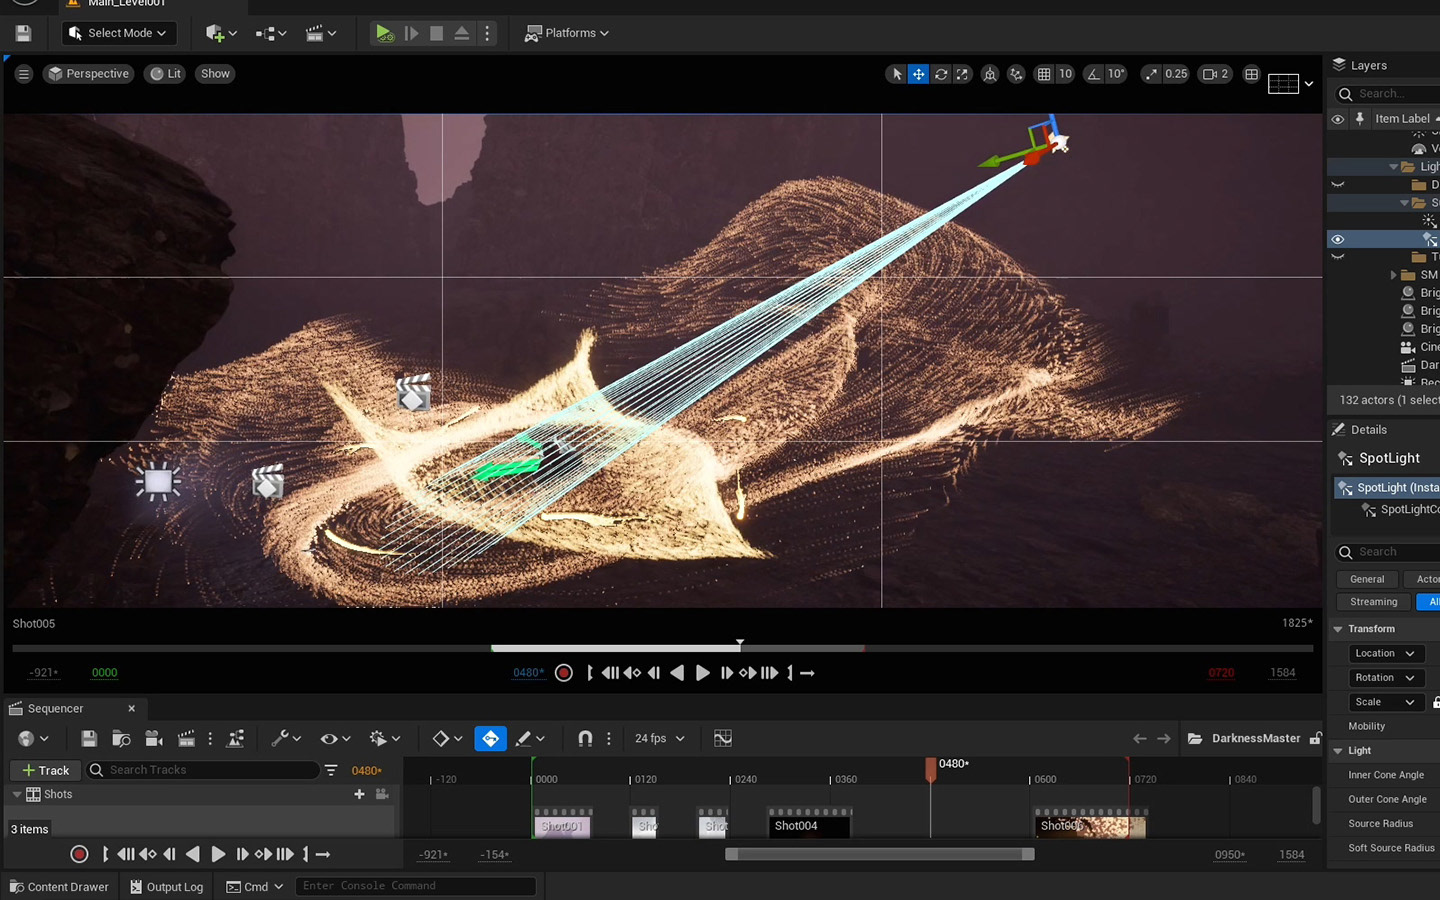Click the Add Track button
Screen dimensions: 1440x900
coord(45,770)
